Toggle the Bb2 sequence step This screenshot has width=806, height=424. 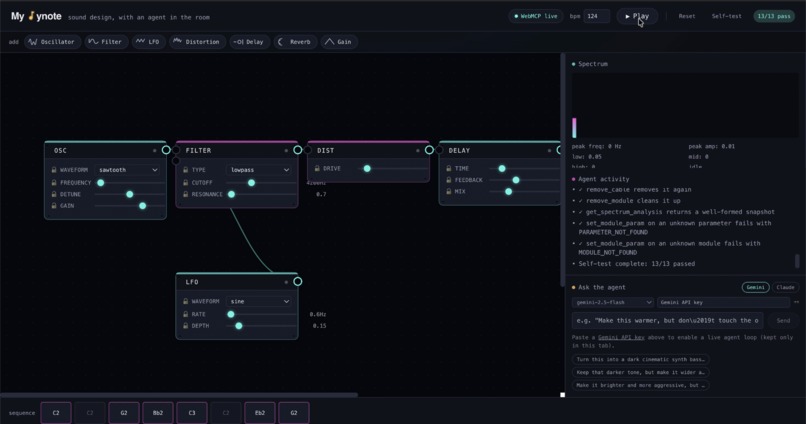158,413
